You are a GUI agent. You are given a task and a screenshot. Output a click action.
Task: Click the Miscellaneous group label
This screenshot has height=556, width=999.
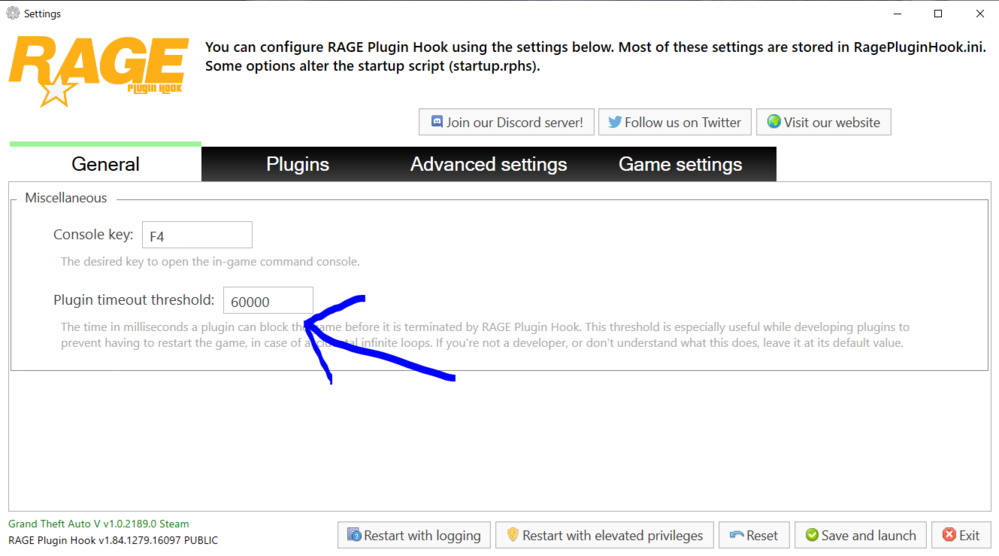point(66,198)
